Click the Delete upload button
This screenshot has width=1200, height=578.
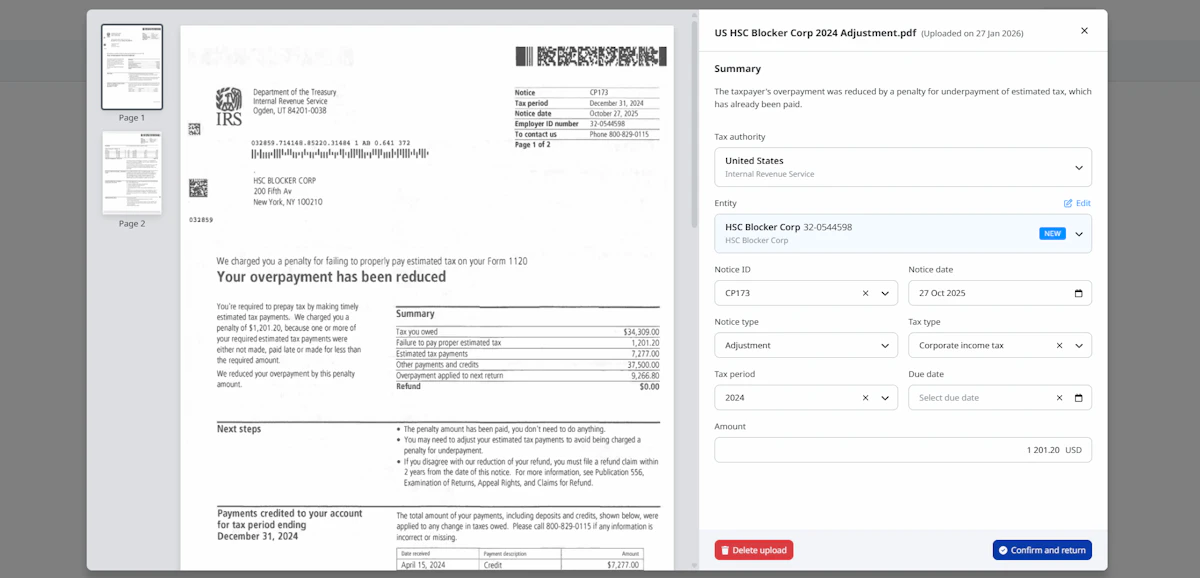(x=754, y=550)
